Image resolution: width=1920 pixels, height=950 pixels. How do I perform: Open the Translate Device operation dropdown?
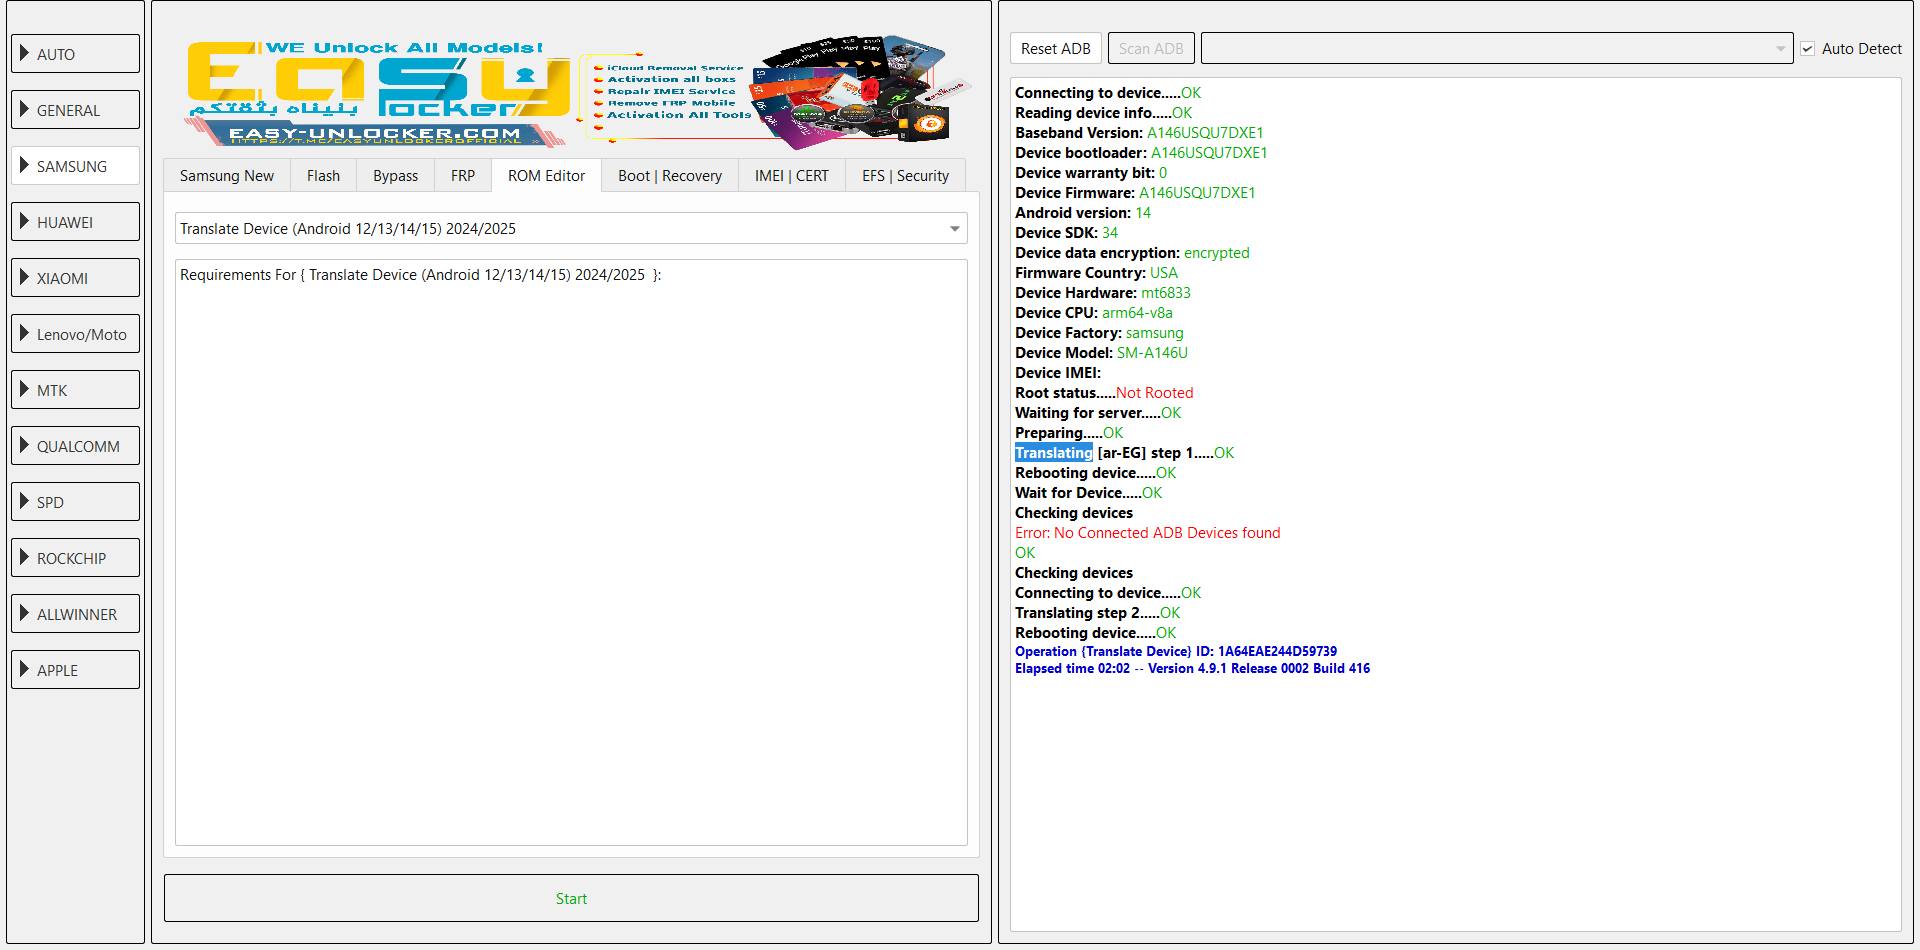tap(571, 229)
